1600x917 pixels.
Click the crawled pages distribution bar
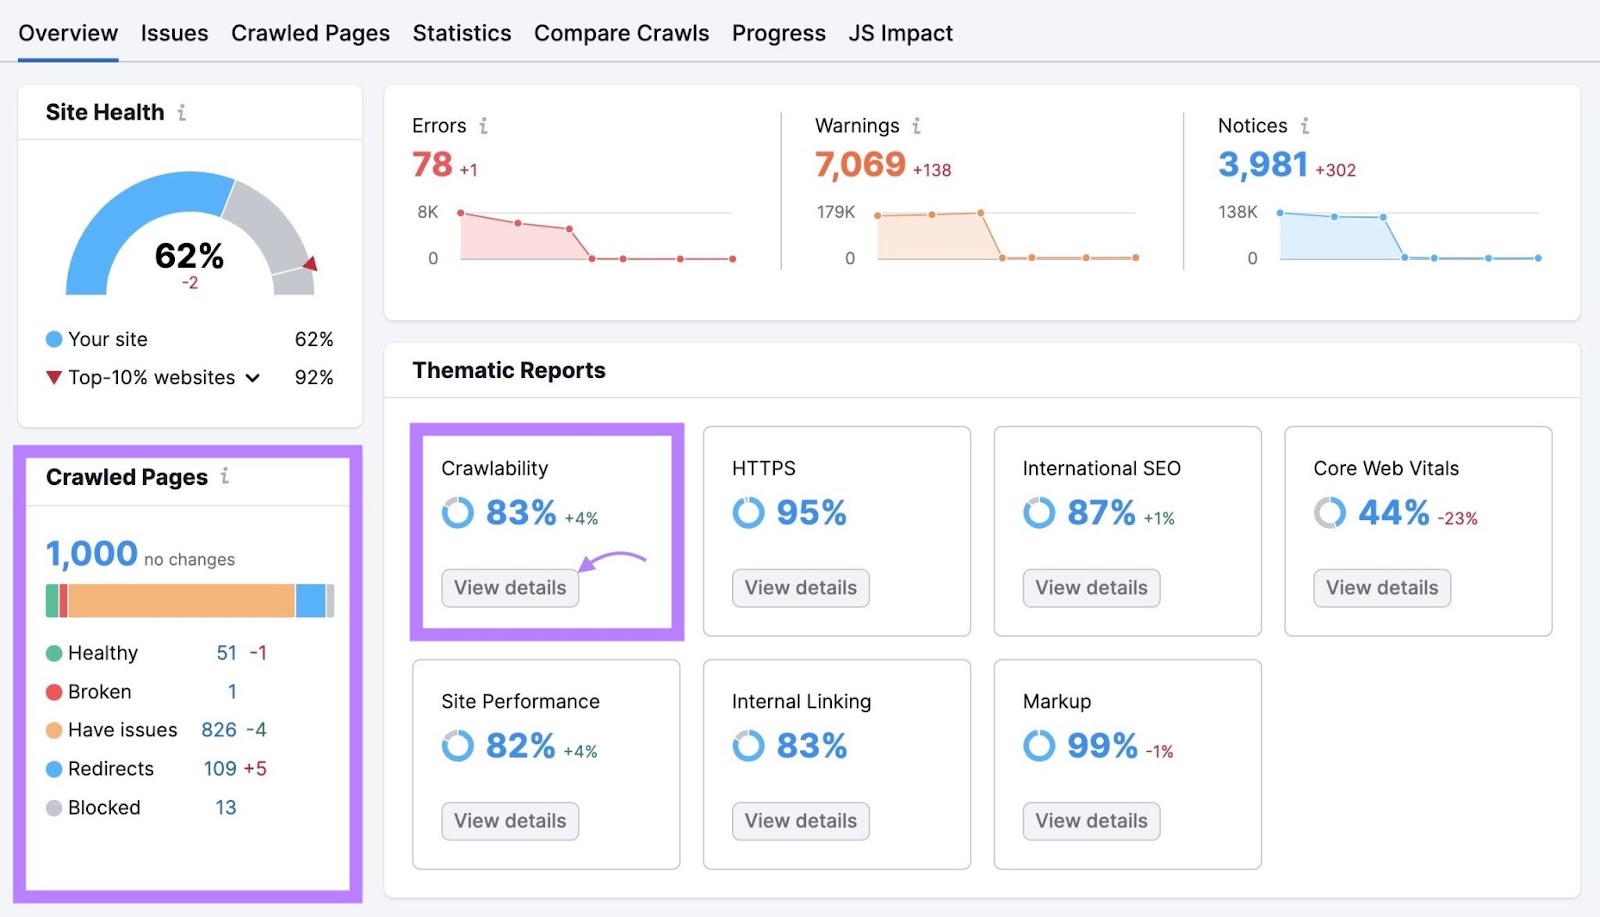[190, 600]
